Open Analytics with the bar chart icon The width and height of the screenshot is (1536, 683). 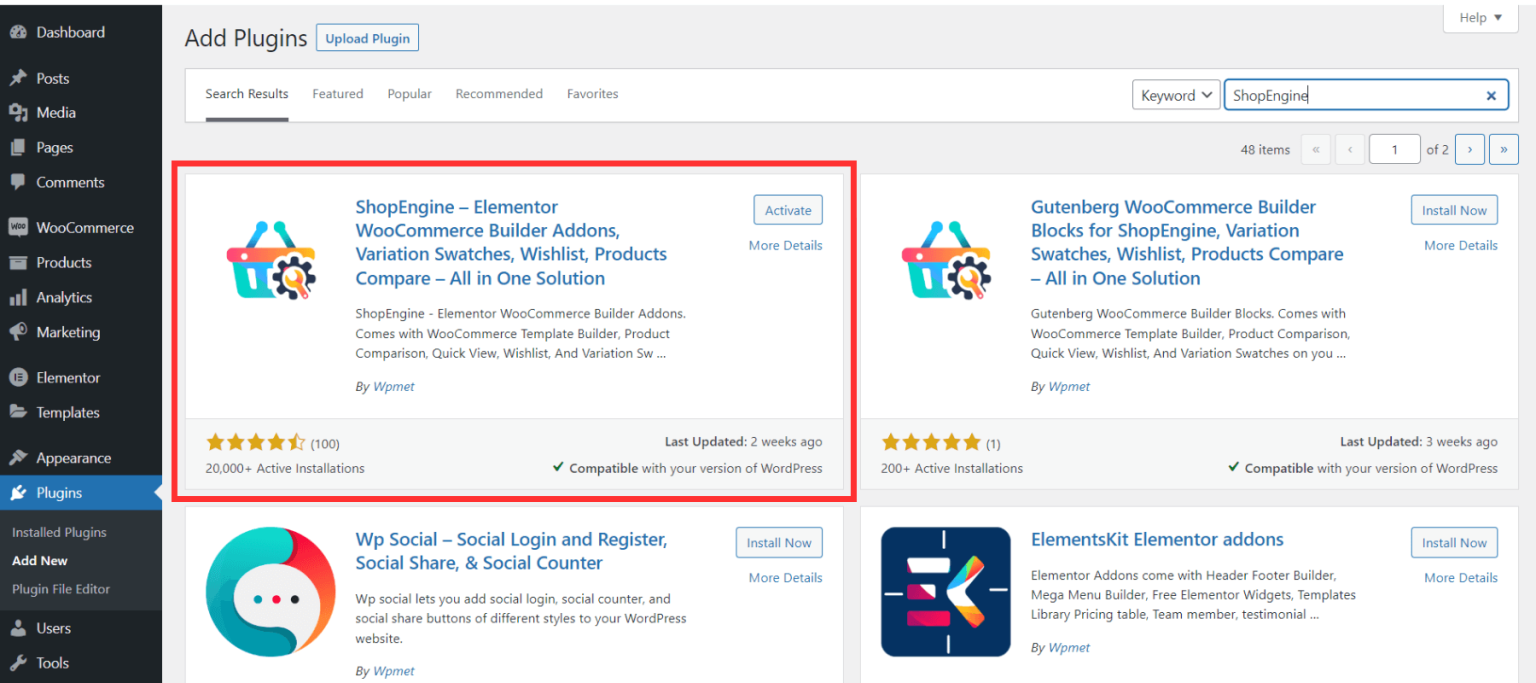pos(19,297)
